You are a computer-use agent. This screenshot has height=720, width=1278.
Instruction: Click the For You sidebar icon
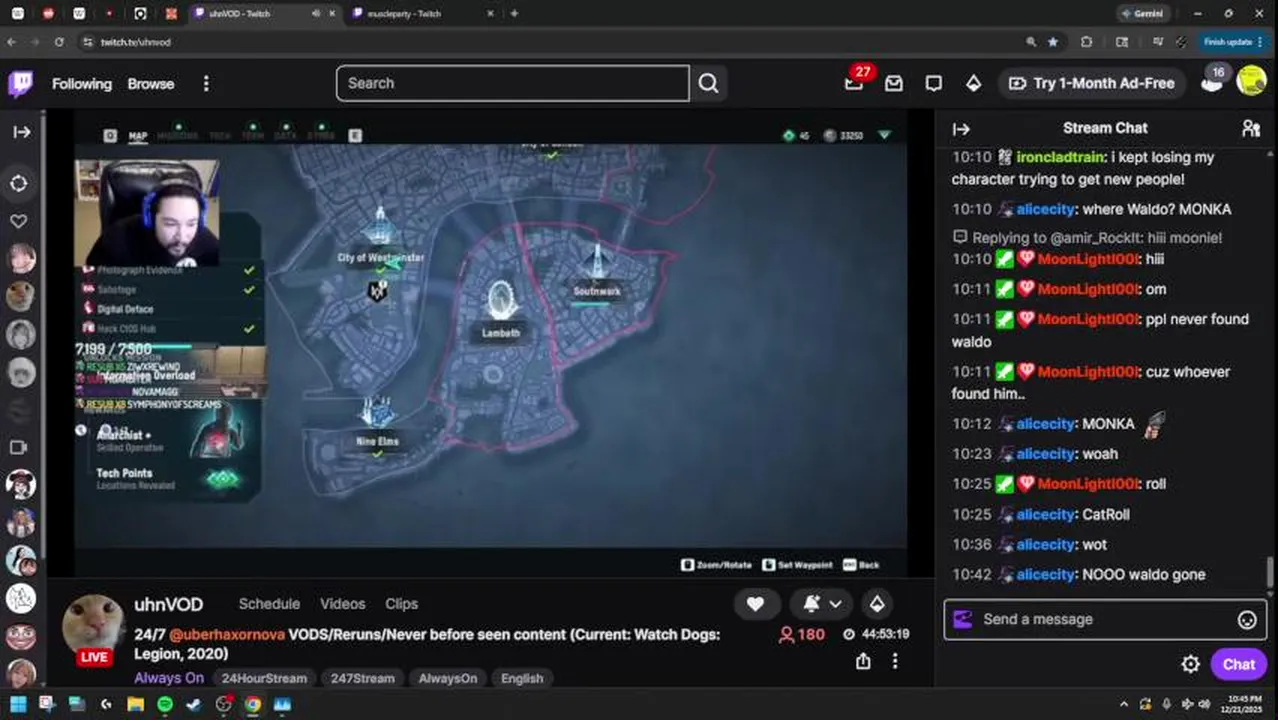19,183
